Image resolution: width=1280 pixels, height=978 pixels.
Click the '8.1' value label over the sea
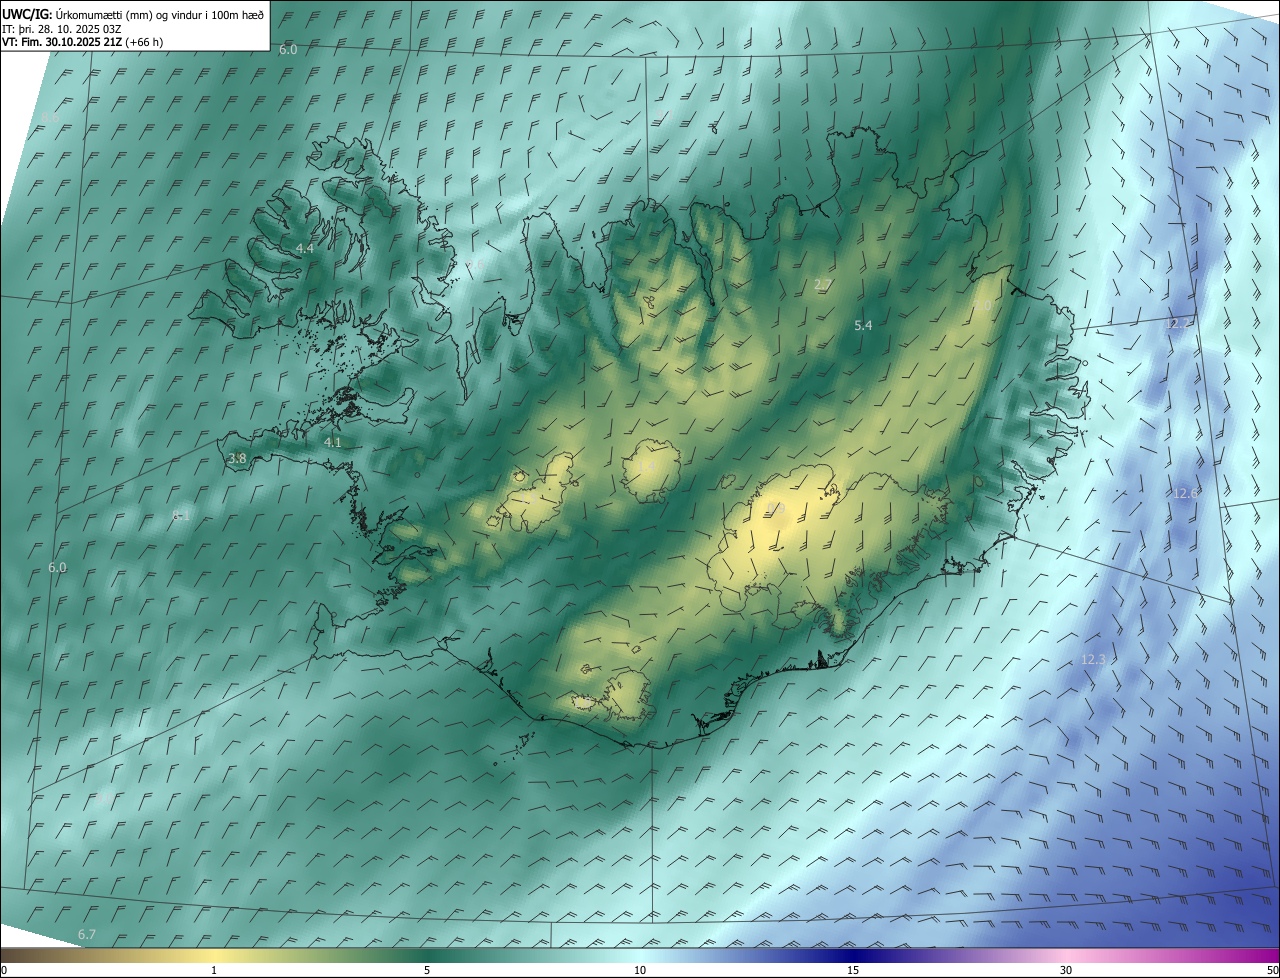click(x=181, y=516)
